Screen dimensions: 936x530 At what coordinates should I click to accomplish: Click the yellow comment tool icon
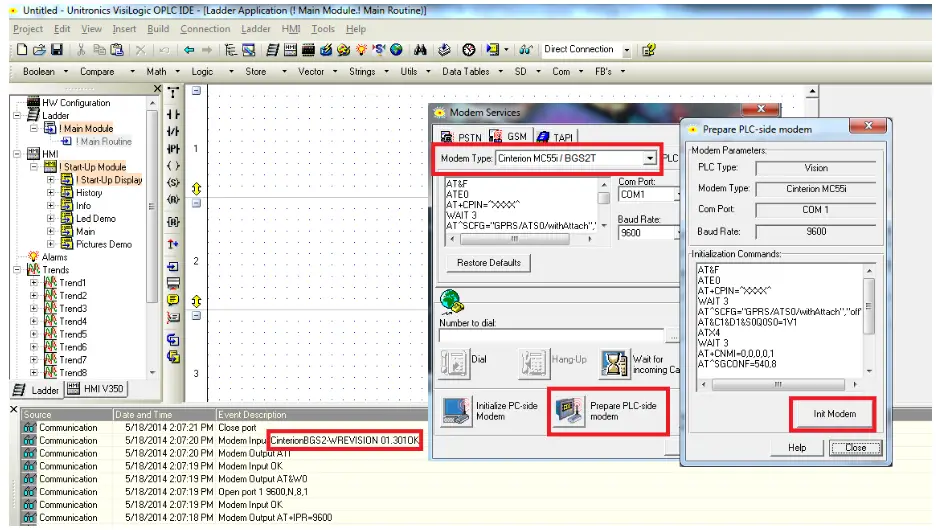click(173, 300)
